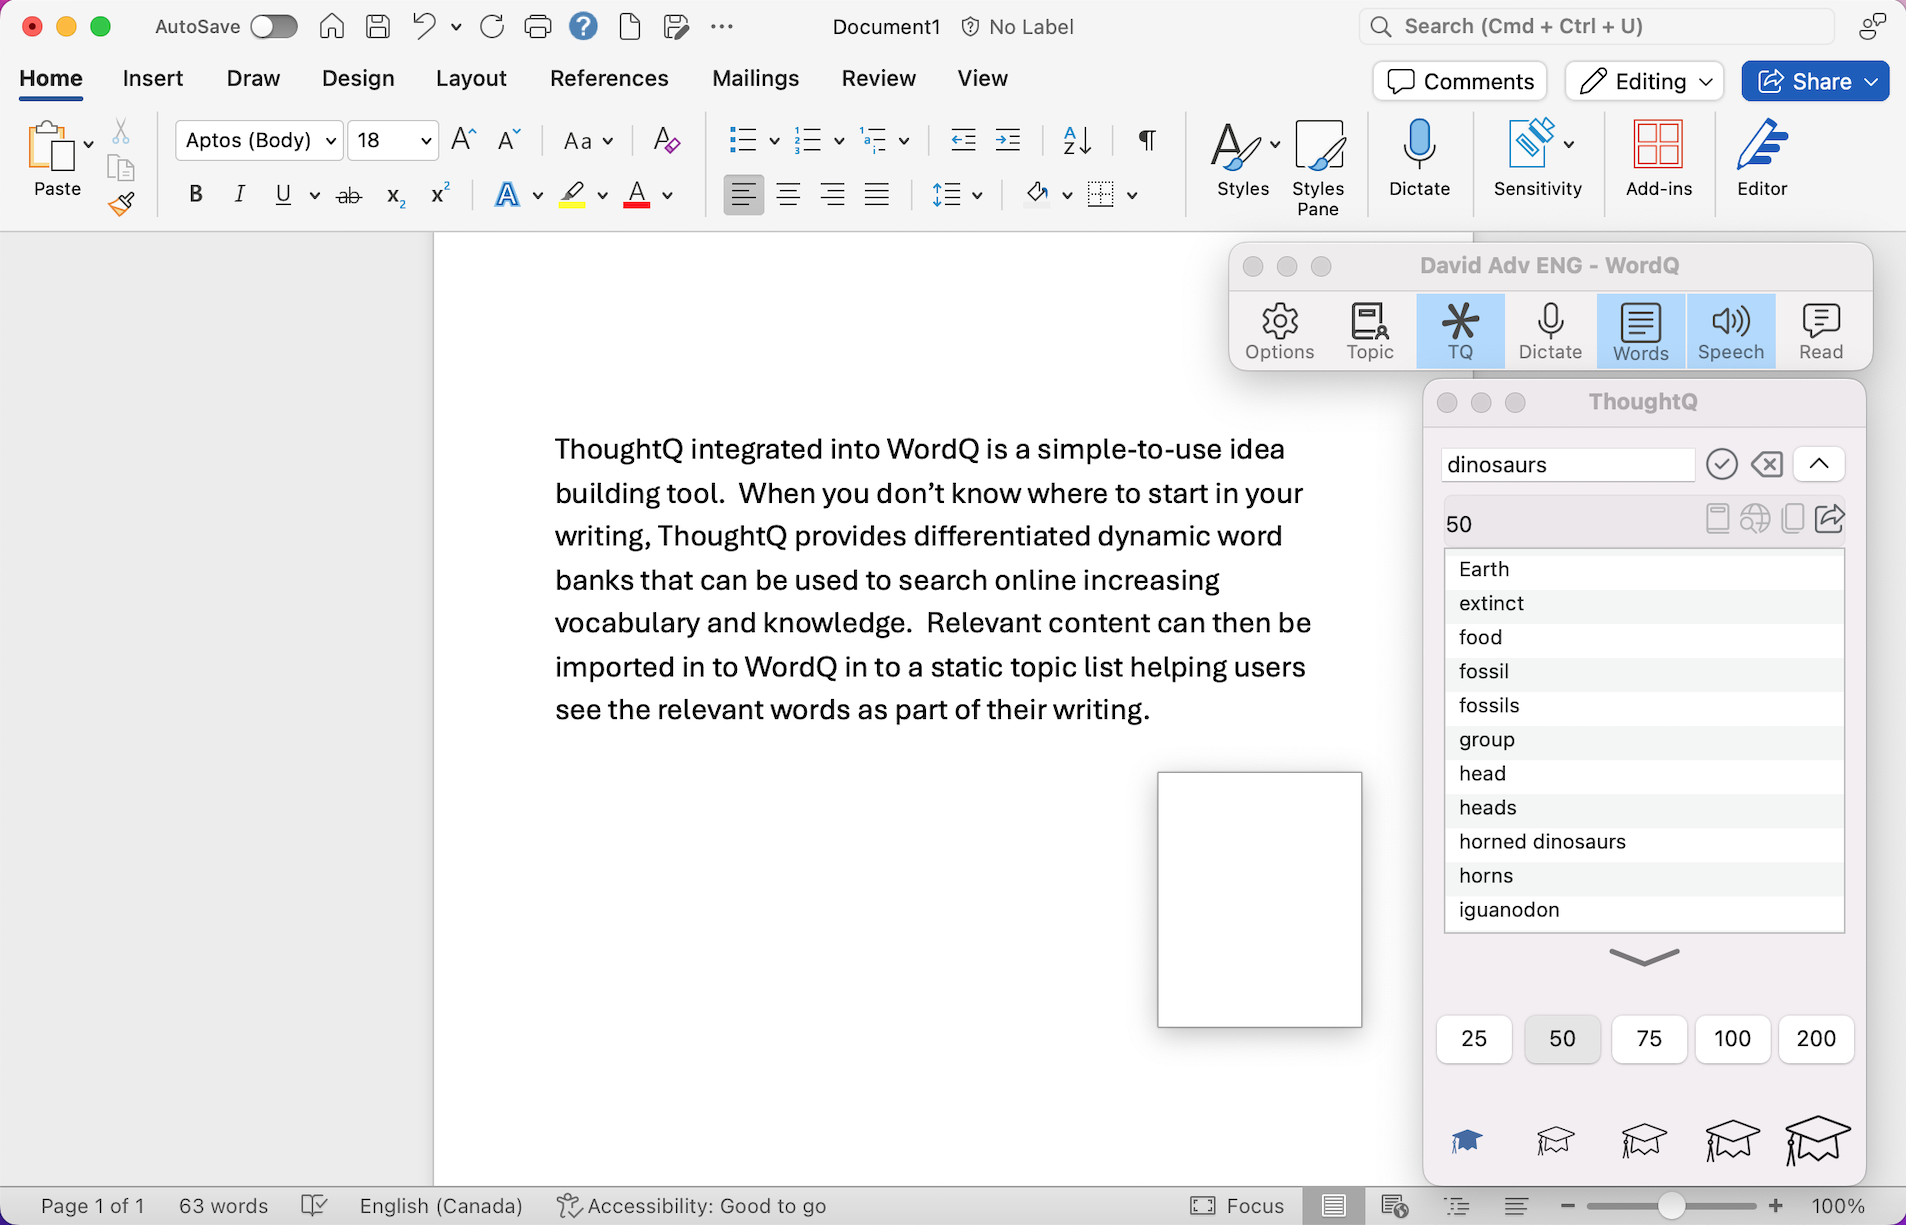Click the ThoughtQ page note icon
1906x1225 pixels.
[1717, 518]
